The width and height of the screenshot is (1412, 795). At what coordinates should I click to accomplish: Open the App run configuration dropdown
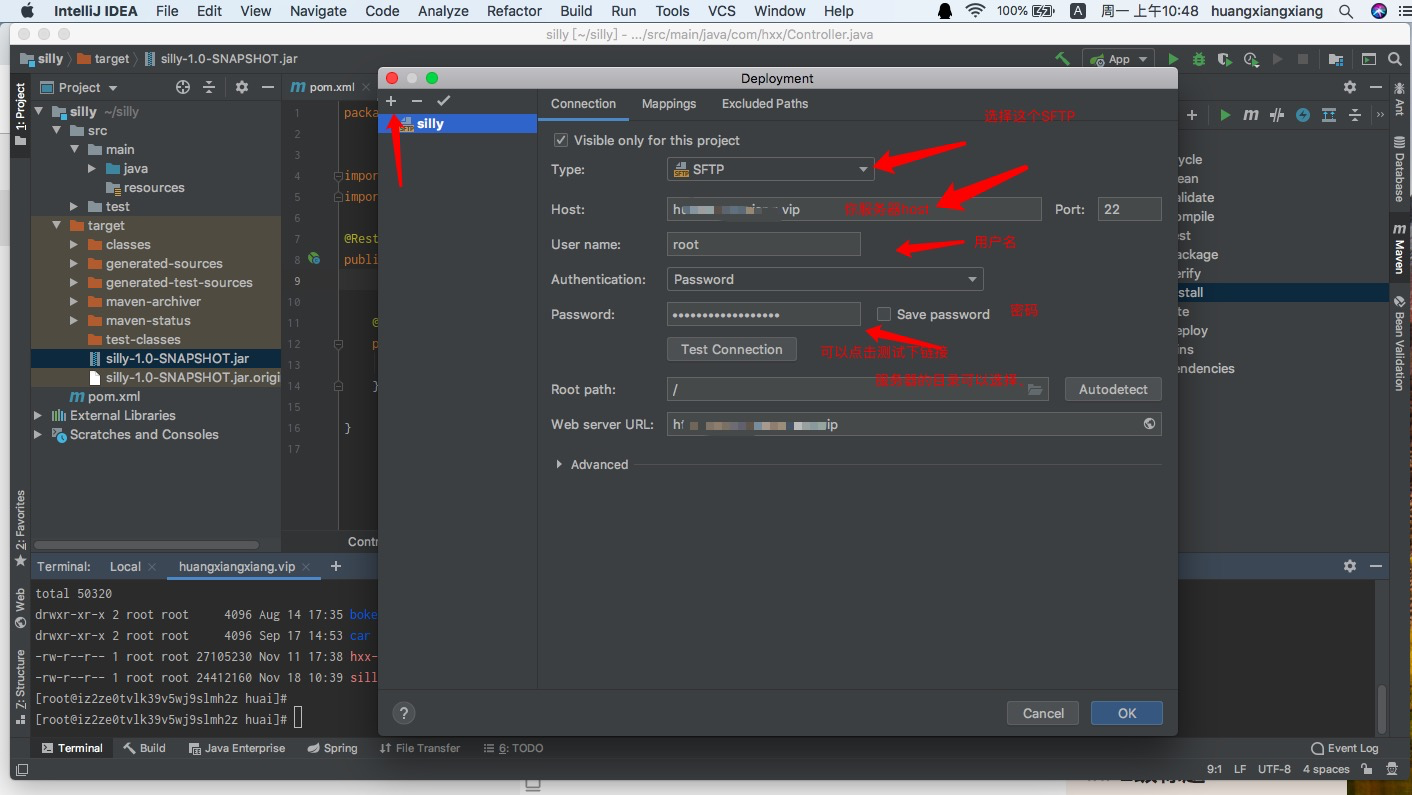click(x=1119, y=59)
